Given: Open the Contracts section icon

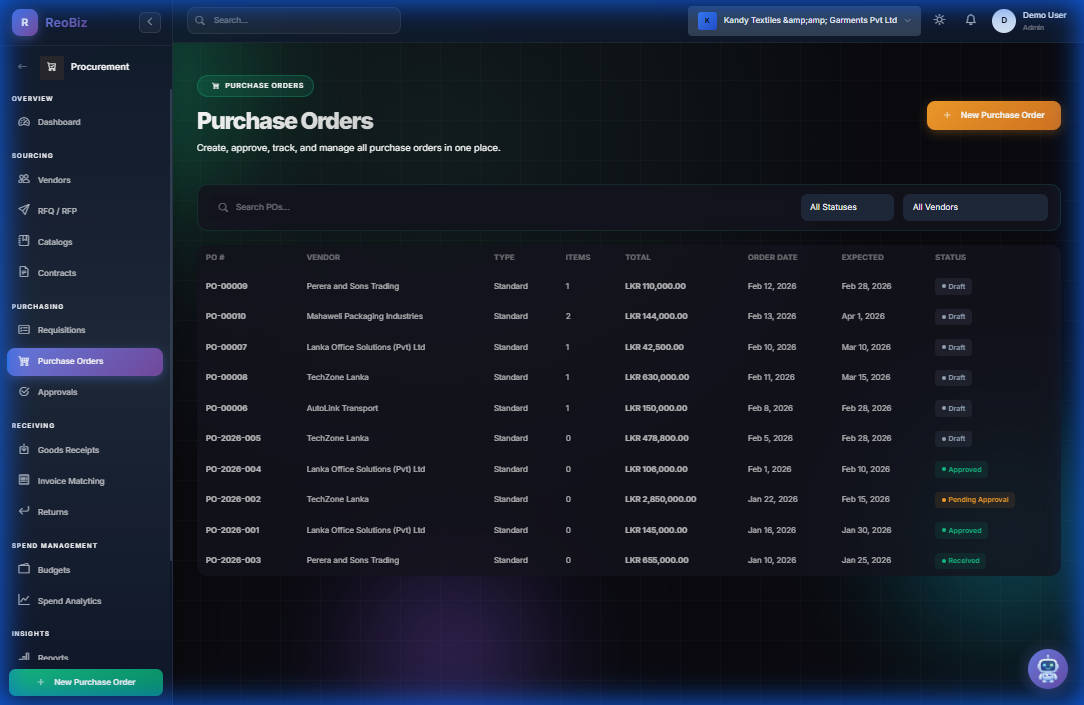Looking at the screenshot, I should (22, 272).
